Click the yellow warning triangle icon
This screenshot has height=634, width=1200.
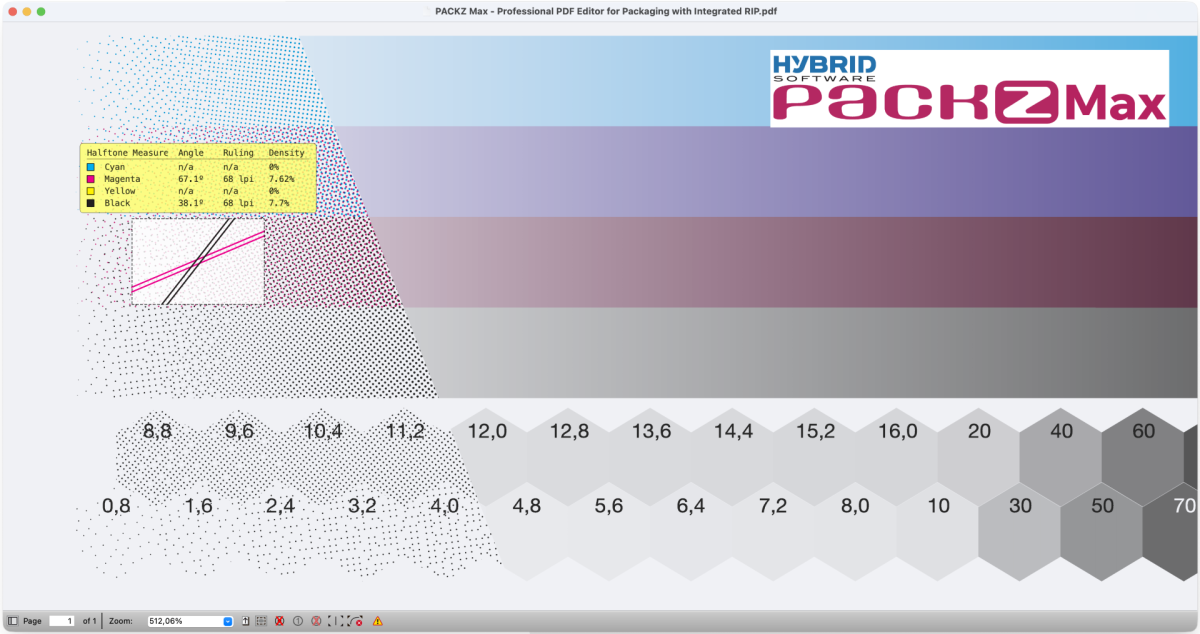pos(377,621)
